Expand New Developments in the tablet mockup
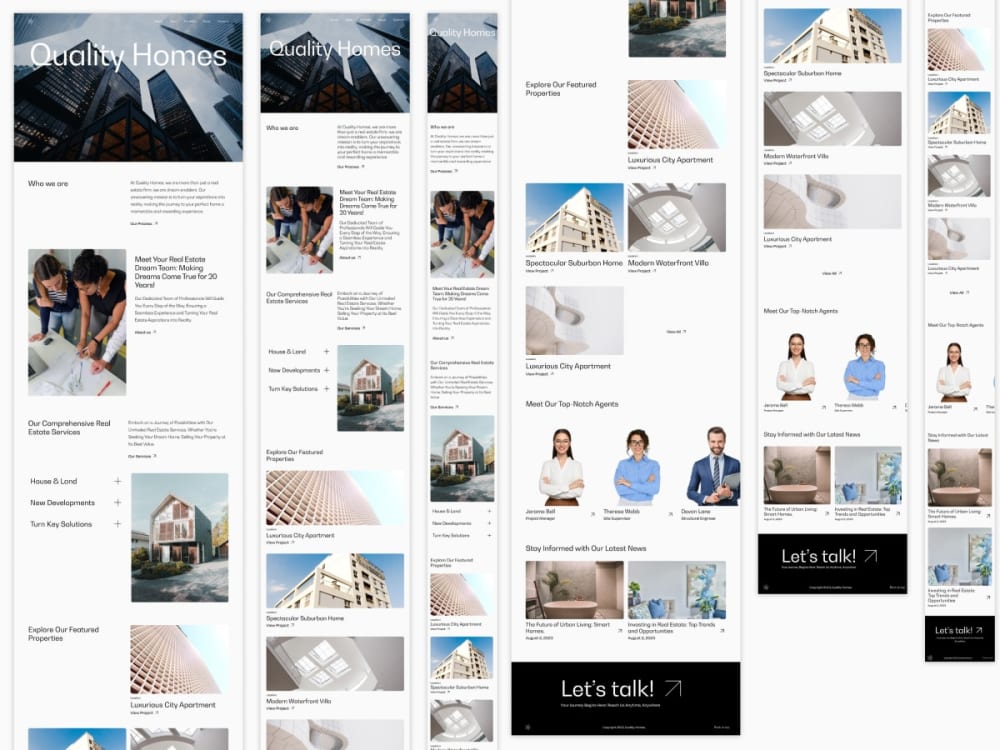Screen dimensions: 1000x750 [327, 370]
